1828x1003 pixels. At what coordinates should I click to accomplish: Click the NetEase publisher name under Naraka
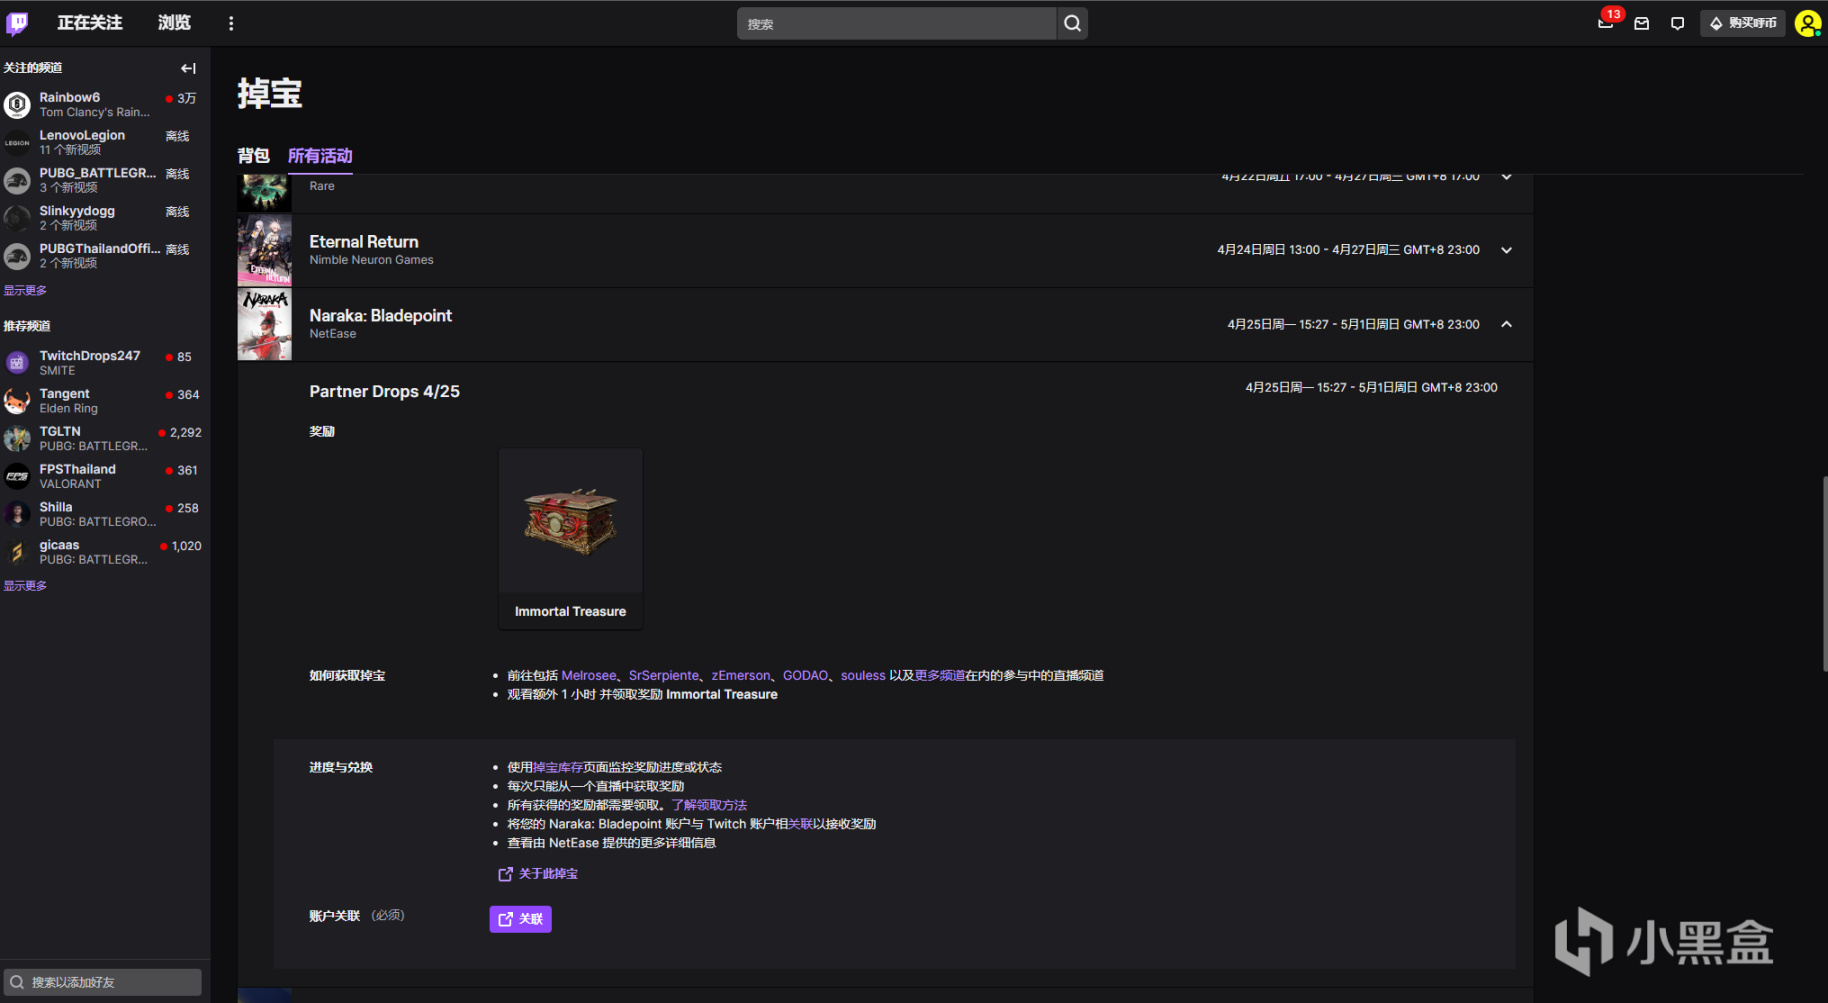click(332, 334)
